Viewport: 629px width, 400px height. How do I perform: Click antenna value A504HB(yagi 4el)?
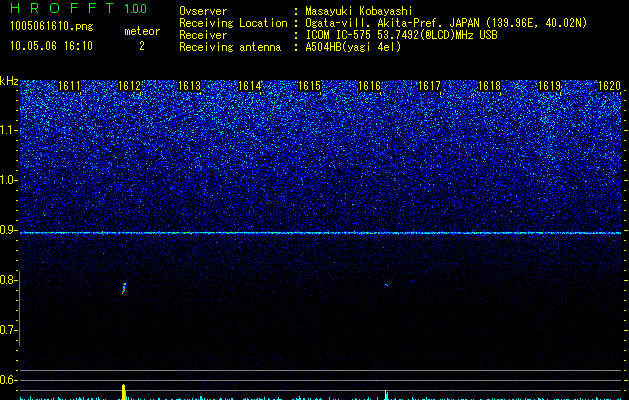click(x=353, y=47)
